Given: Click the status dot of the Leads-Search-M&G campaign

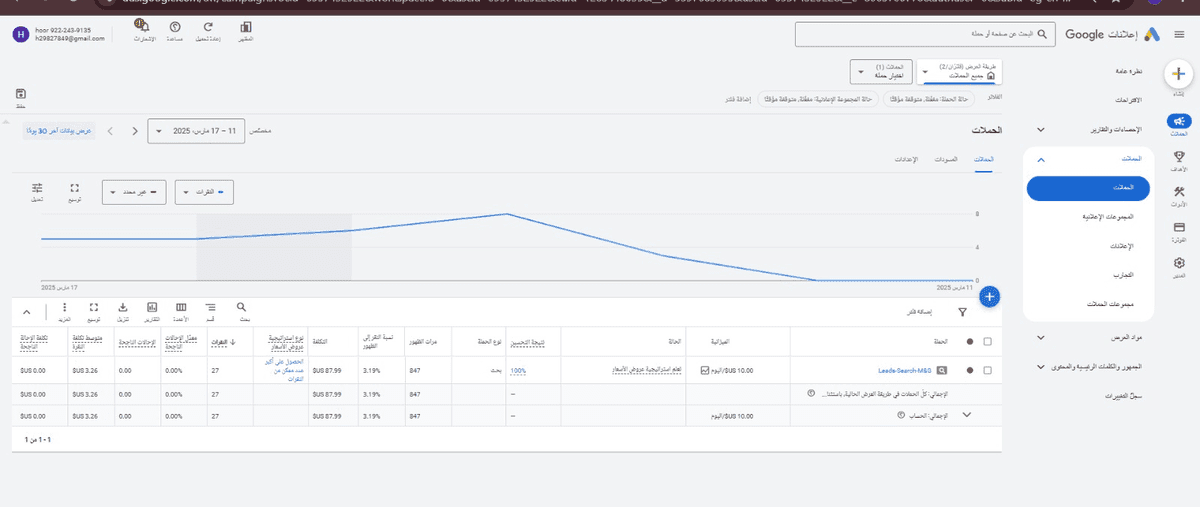Looking at the screenshot, I should point(968,370).
